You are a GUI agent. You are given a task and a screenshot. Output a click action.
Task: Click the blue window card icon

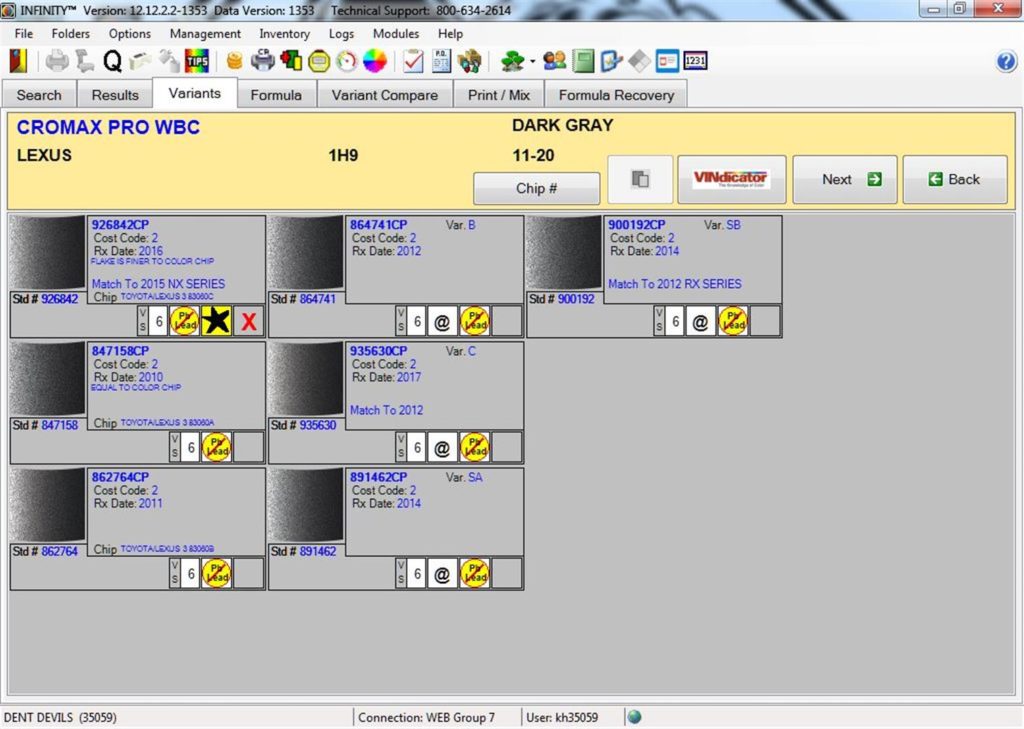coord(667,61)
